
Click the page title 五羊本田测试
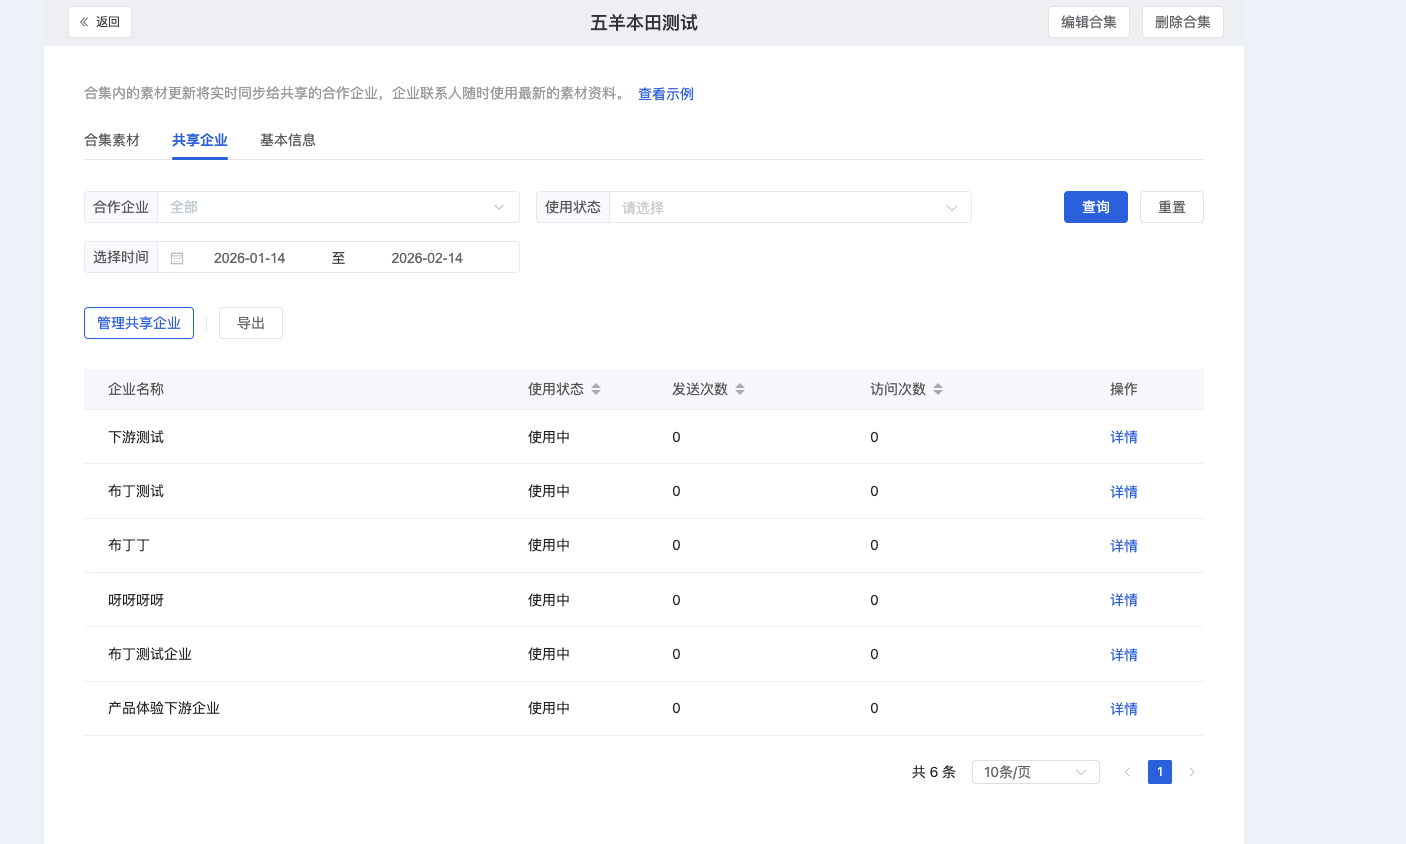(644, 22)
